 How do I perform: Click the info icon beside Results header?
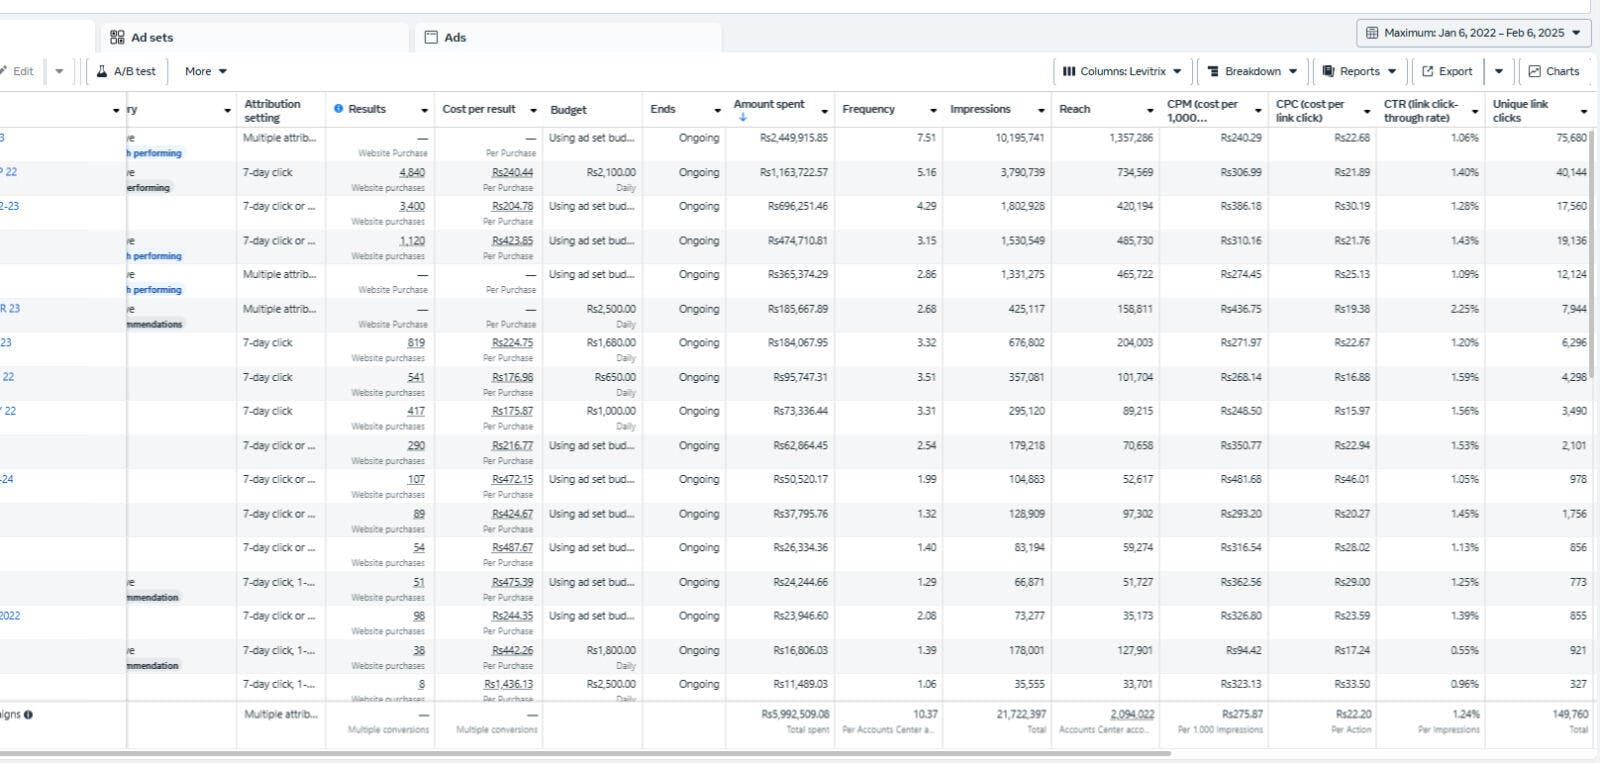(x=338, y=109)
